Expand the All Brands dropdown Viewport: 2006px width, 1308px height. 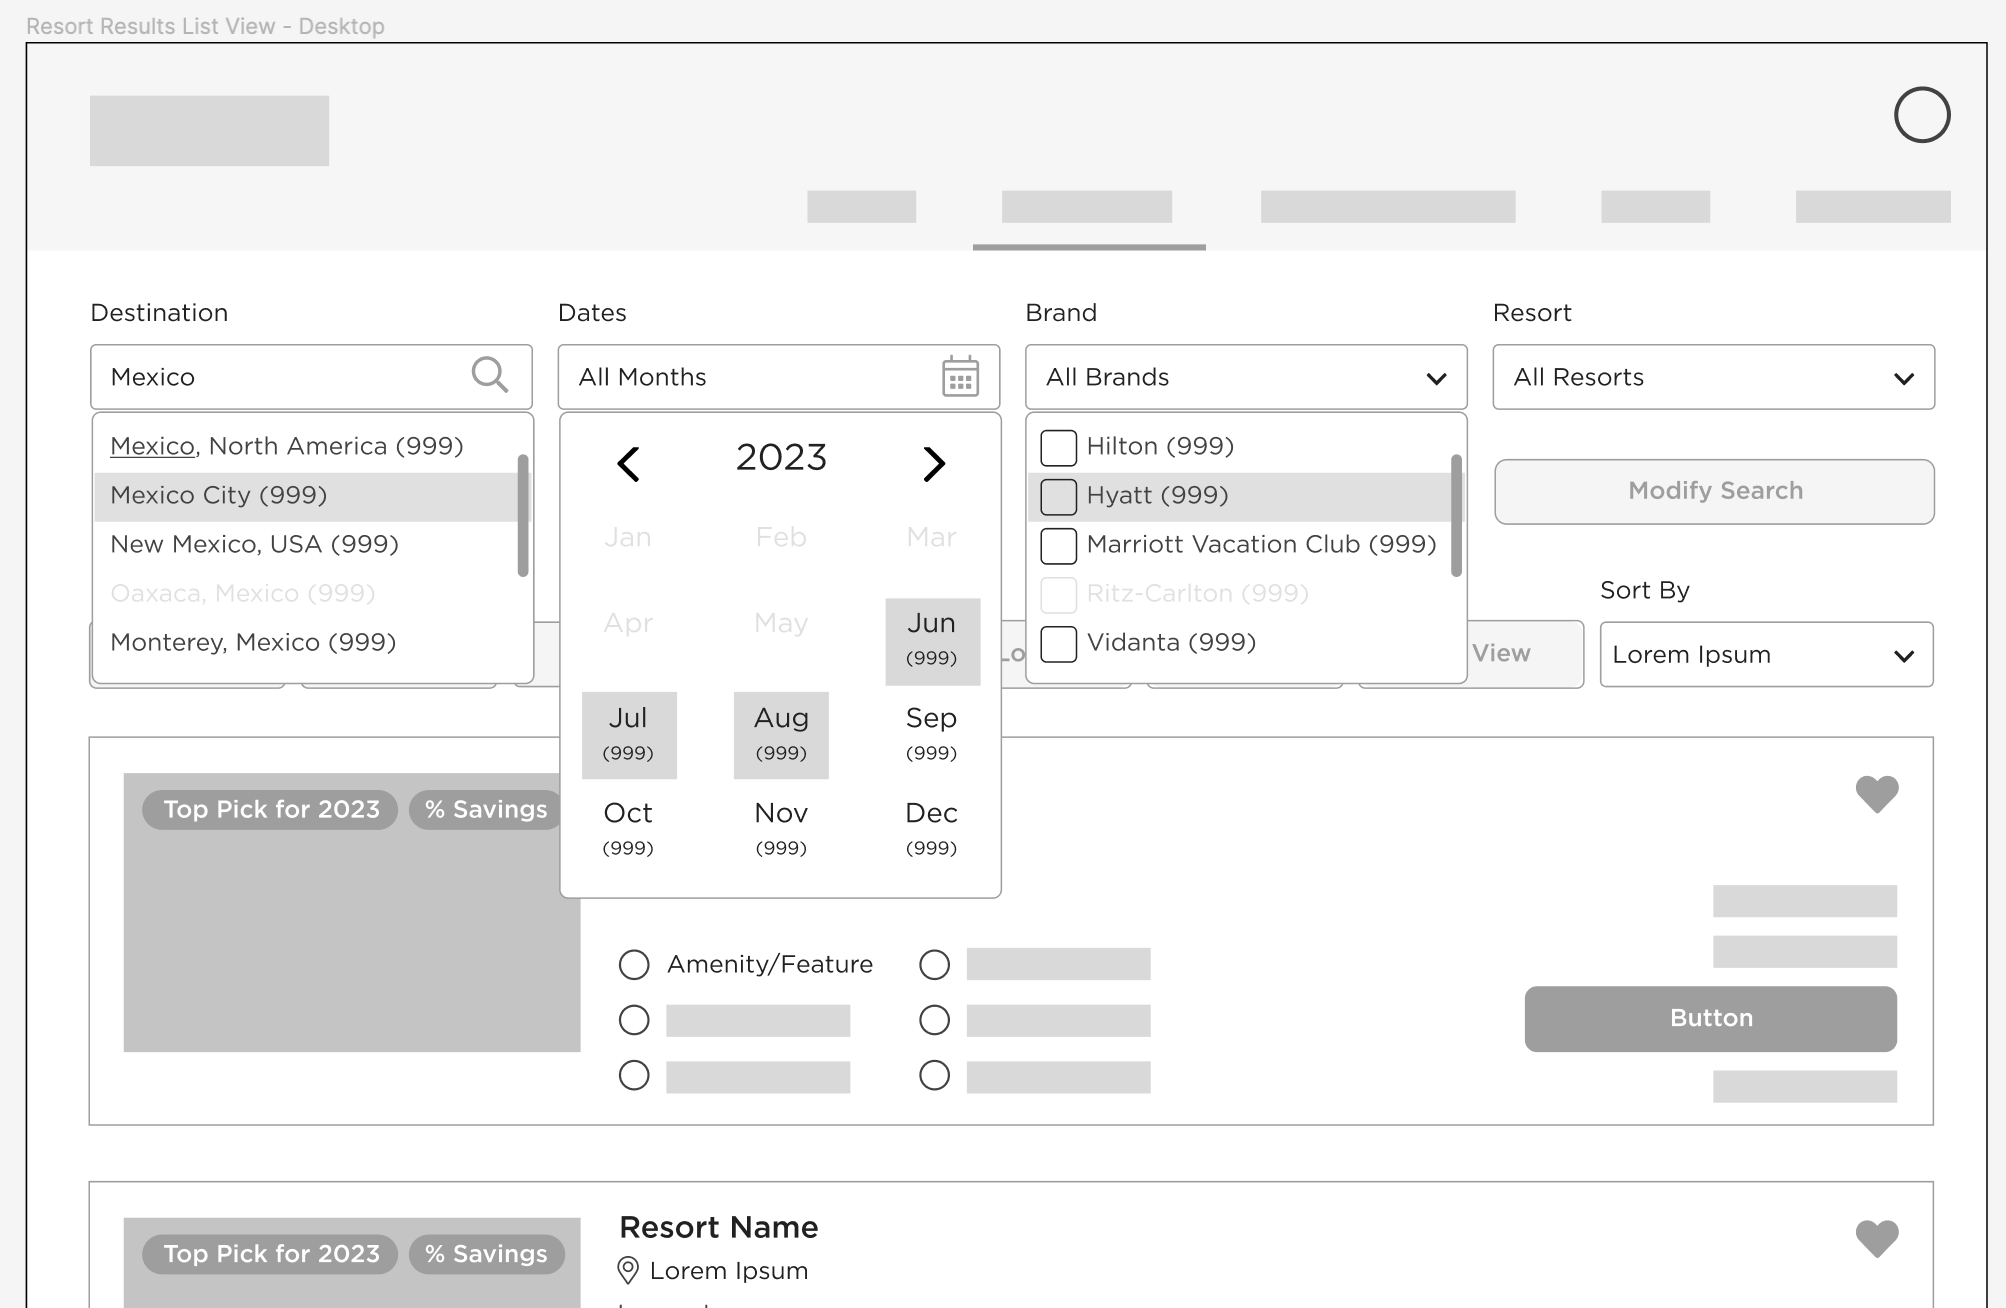1245,377
